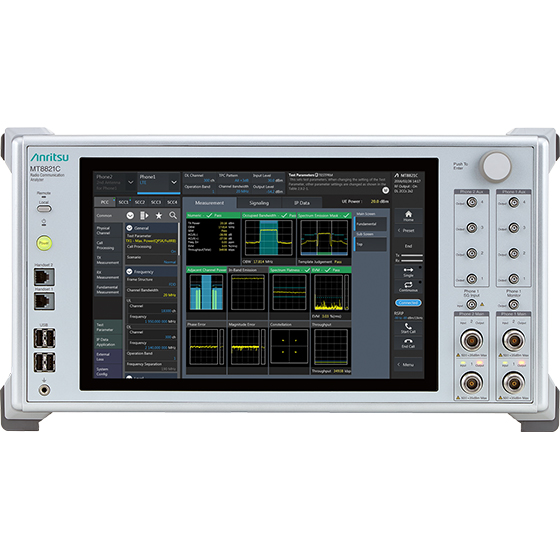This screenshot has width=560, height=560.
Task: Go to the Home screen icon
Action: (408, 216)
